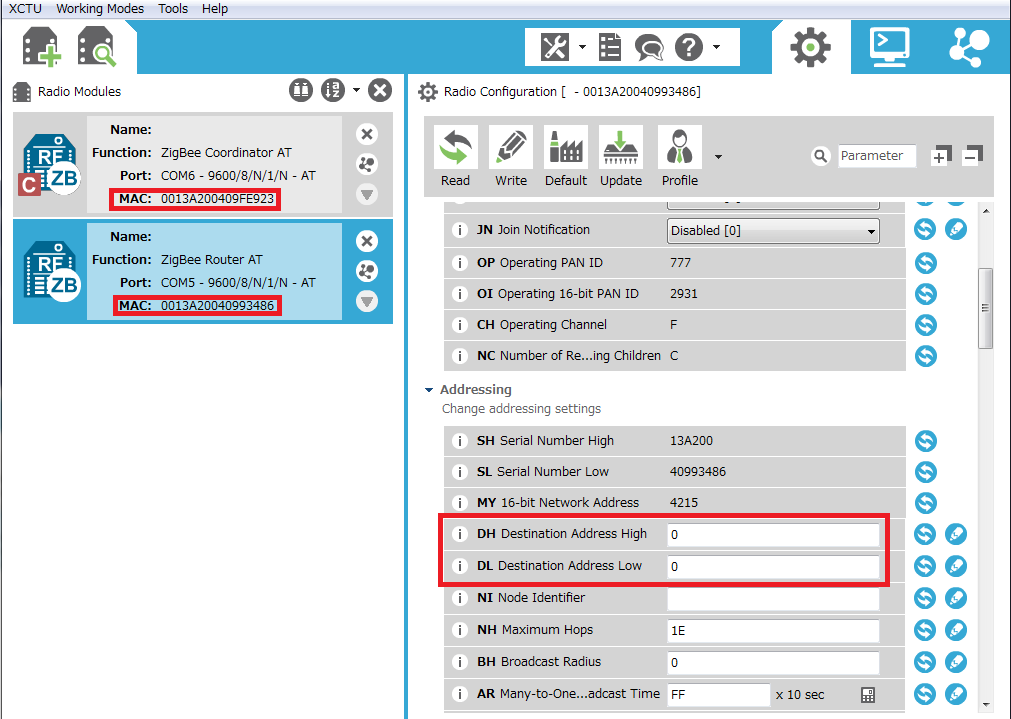The width and height of the screenshot is (1011, 719).
Task: Open calculator for AR Many-to-One Broadcast Time
Action: (868, 694)
